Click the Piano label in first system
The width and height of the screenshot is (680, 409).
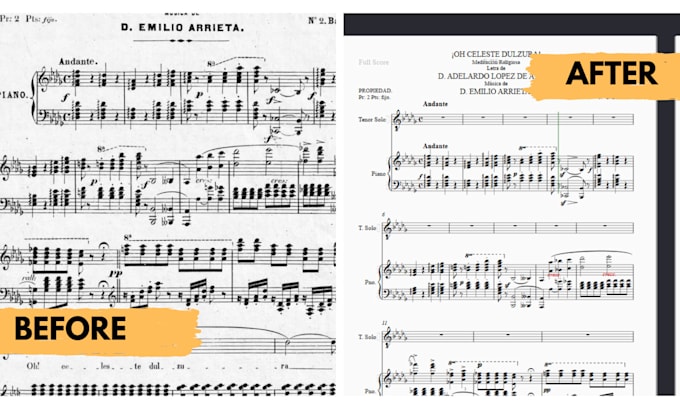[379, 173]
